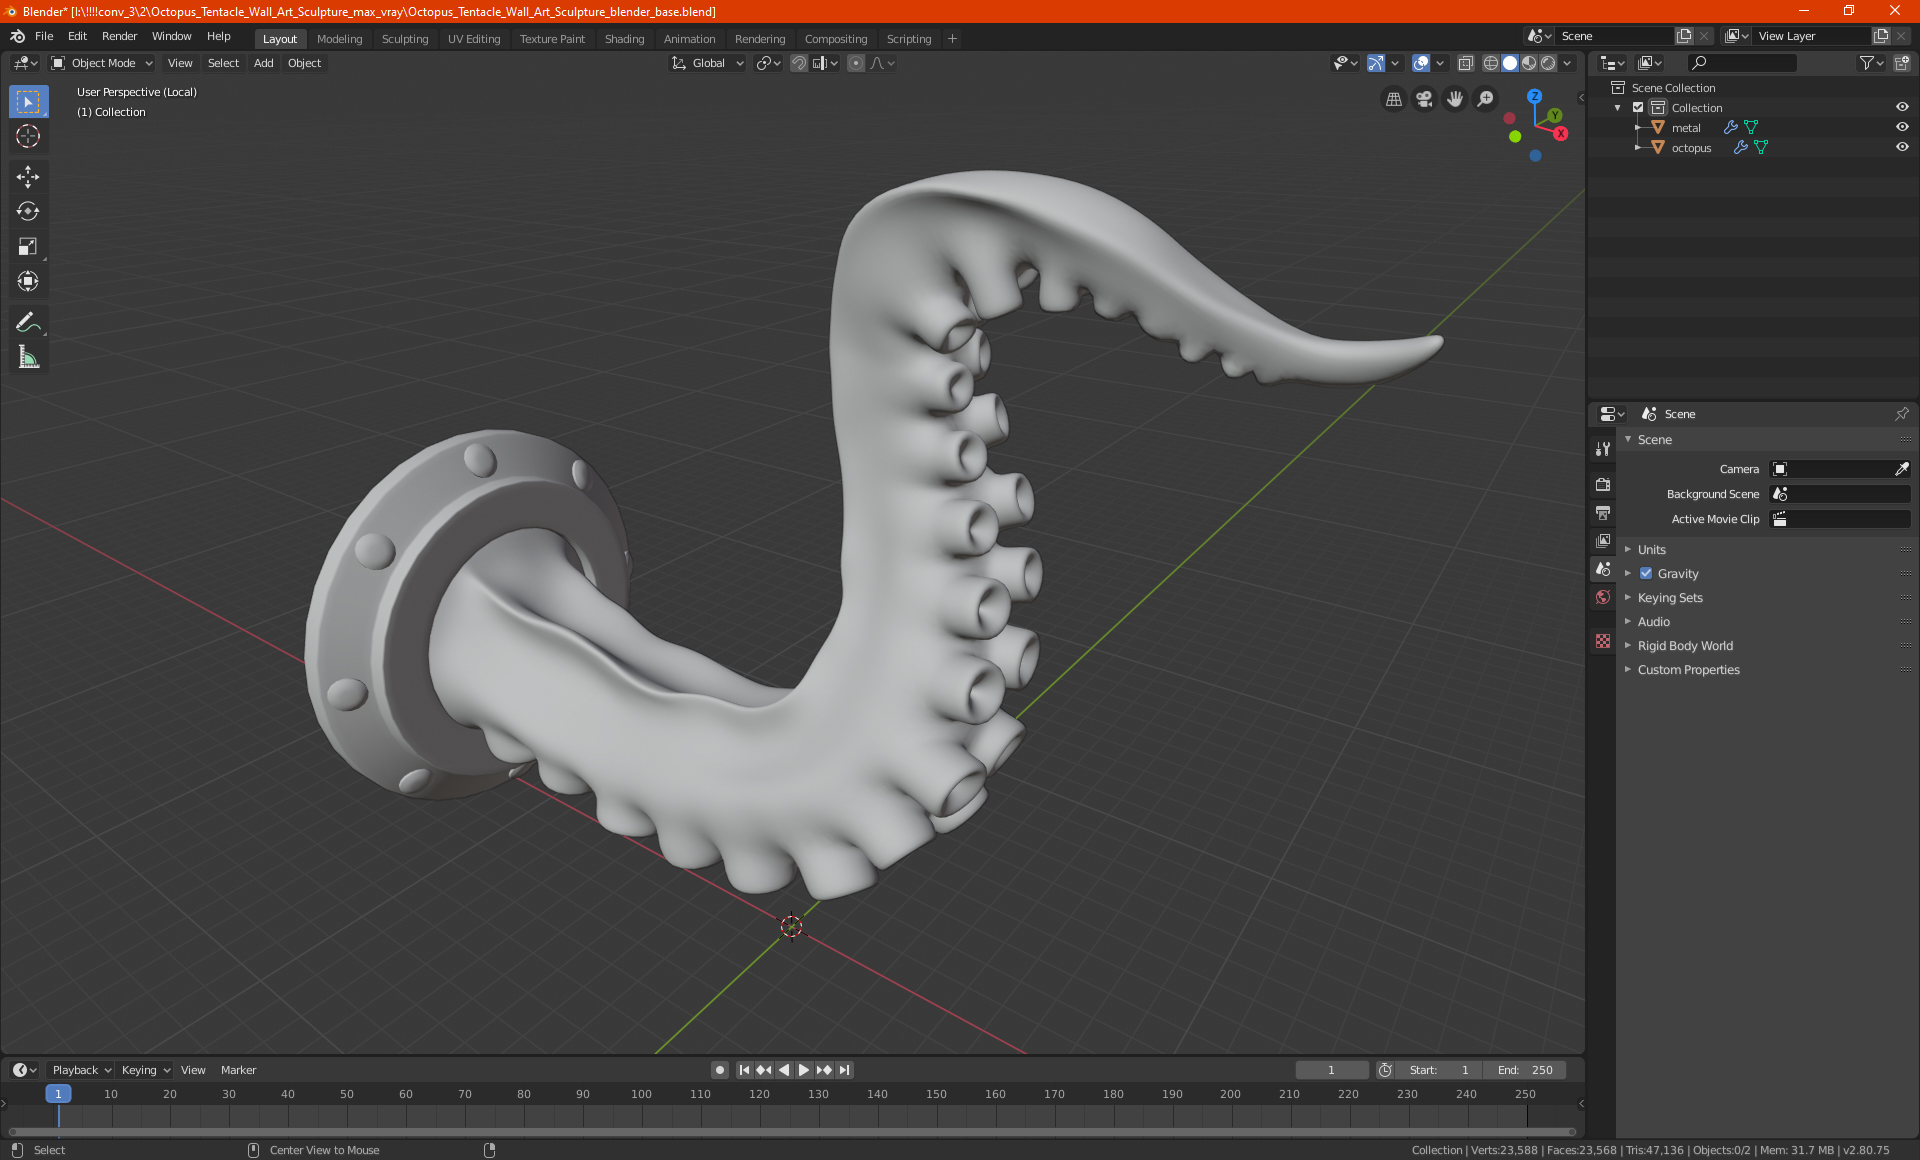Activate the 3D Cursor tool
The width and height of the screenshot is (1920, 1160).
point(28,137)
